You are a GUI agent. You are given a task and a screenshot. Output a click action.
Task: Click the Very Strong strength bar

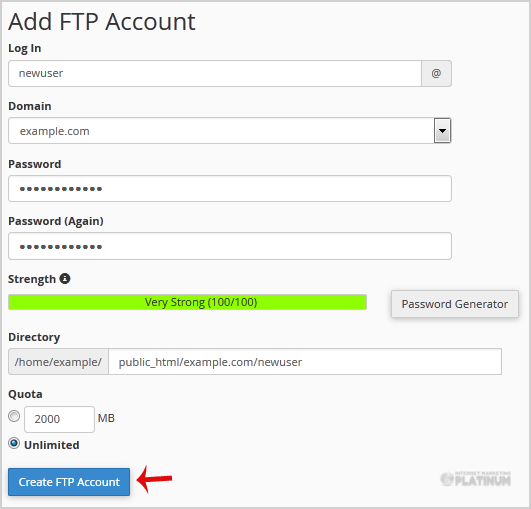click(187, 302)
